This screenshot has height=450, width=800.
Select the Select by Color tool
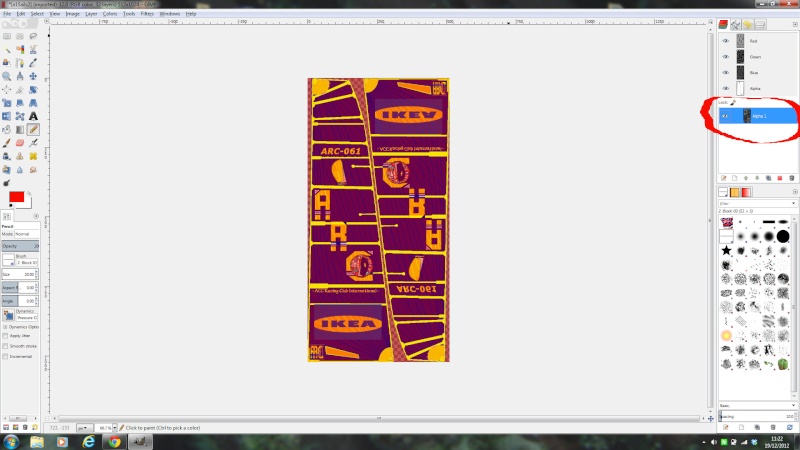click(20, 49)
